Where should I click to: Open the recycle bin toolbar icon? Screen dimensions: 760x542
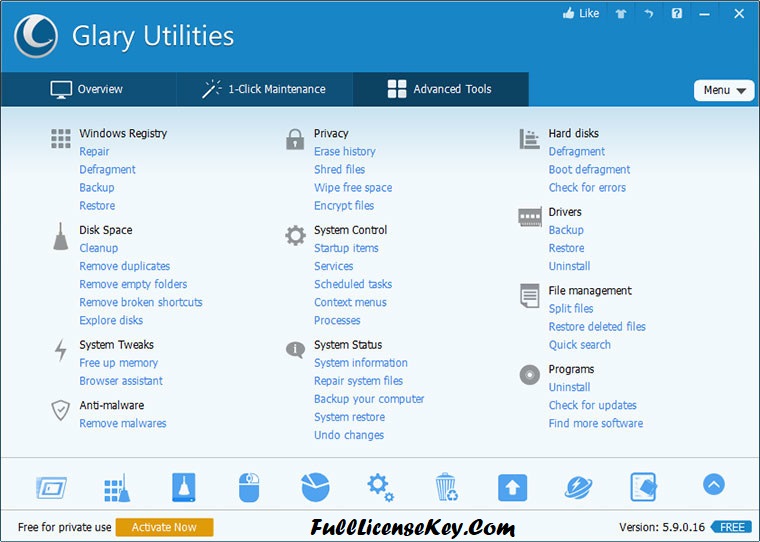point(446,487)
